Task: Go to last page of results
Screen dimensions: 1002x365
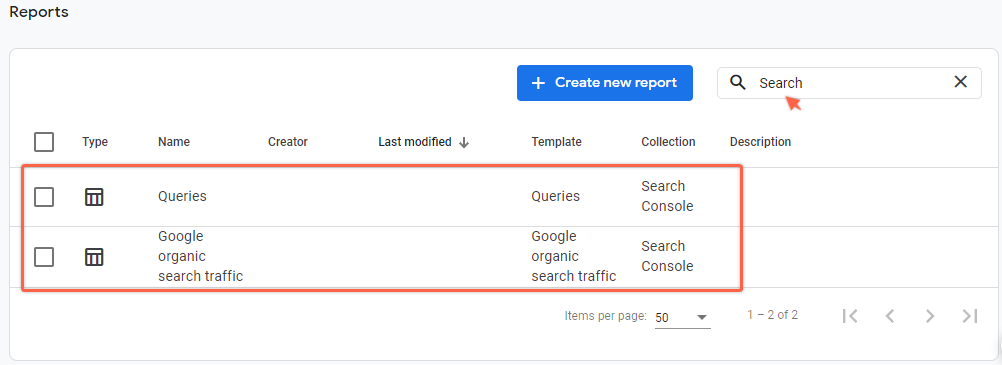Action: click(x=970, y=316)
